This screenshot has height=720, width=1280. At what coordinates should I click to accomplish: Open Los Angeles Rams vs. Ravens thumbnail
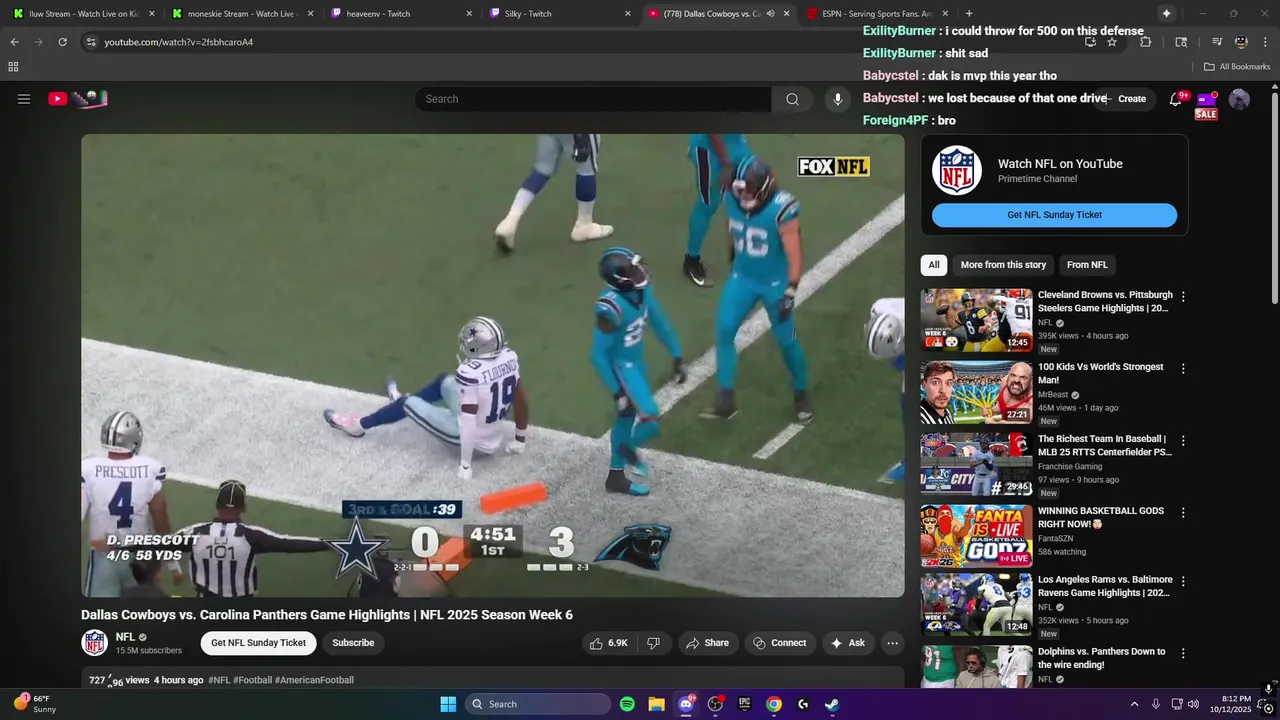pyautogui.click(x=976, y=605)
